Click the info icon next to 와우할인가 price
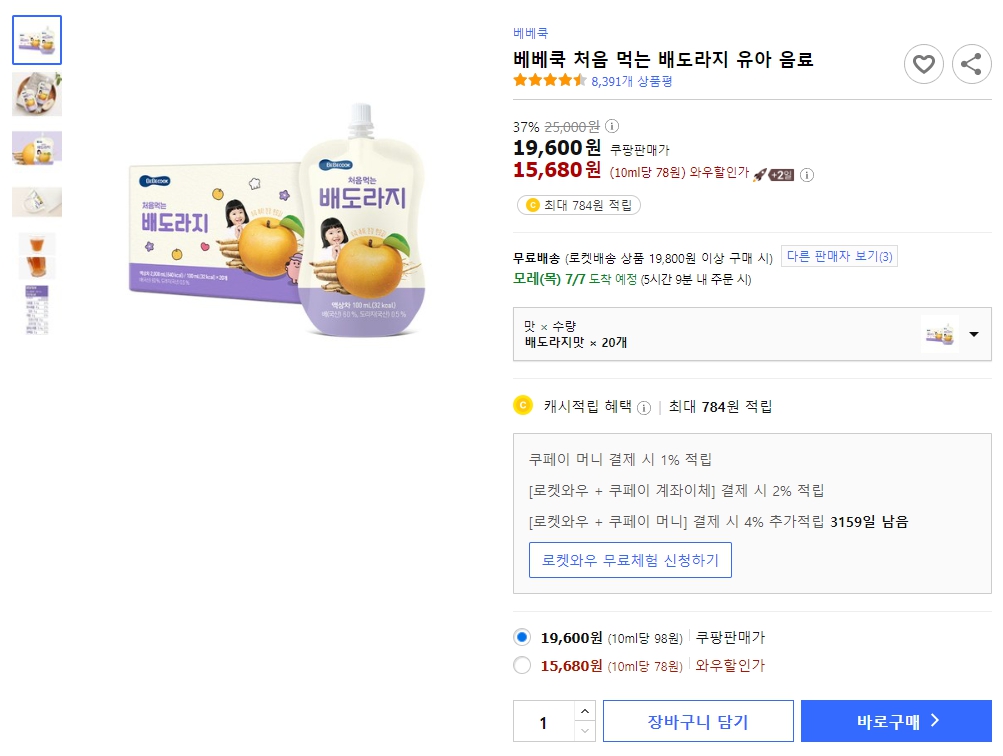The width and height of the screenshot is (1003, 756). tap(808, 176)
